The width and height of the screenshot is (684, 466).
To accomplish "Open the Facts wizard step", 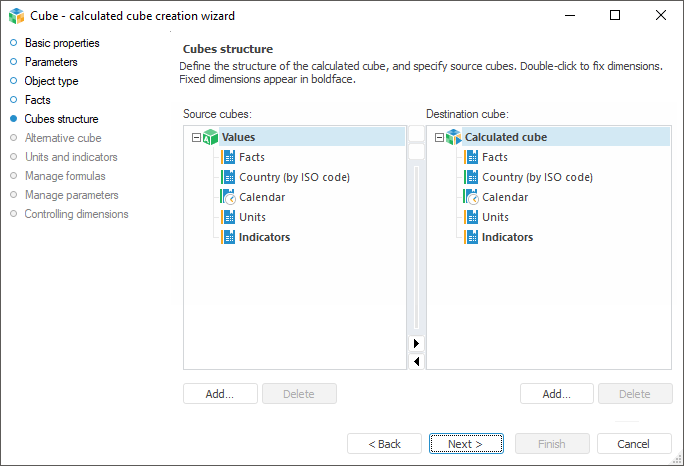I will click(x=37, y=100).
